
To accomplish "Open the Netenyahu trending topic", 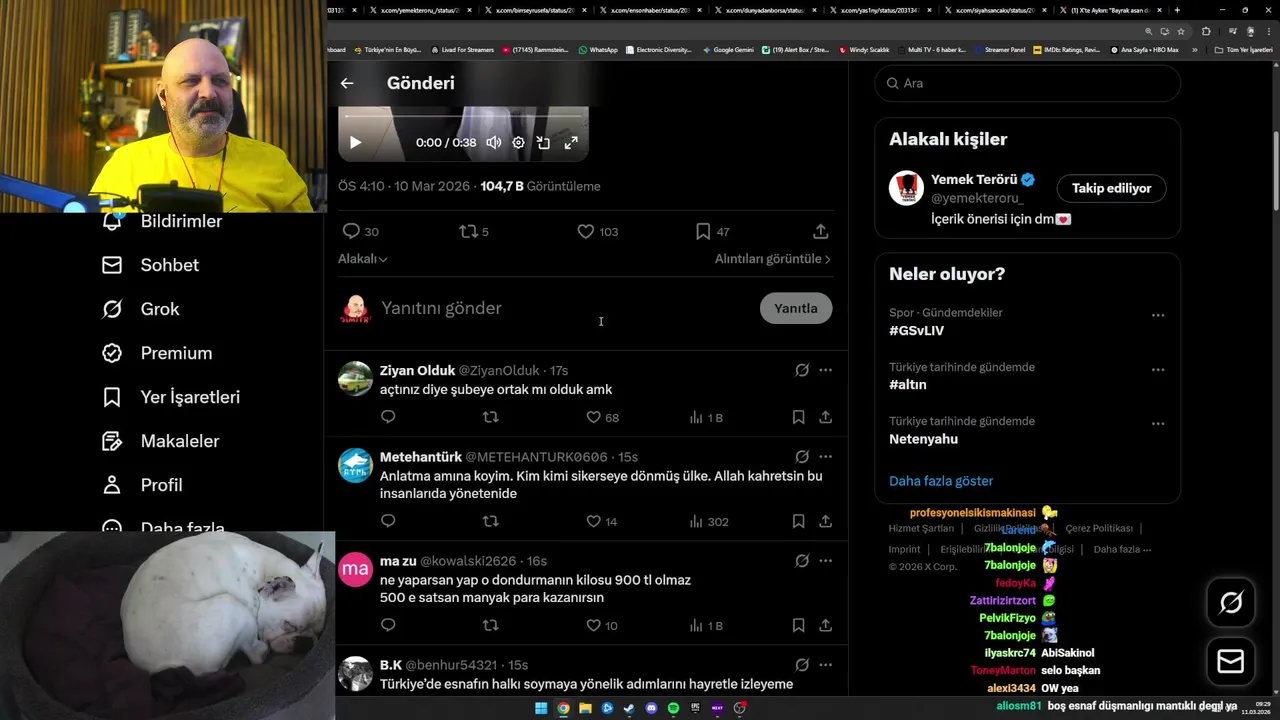I will pos(923,439).
